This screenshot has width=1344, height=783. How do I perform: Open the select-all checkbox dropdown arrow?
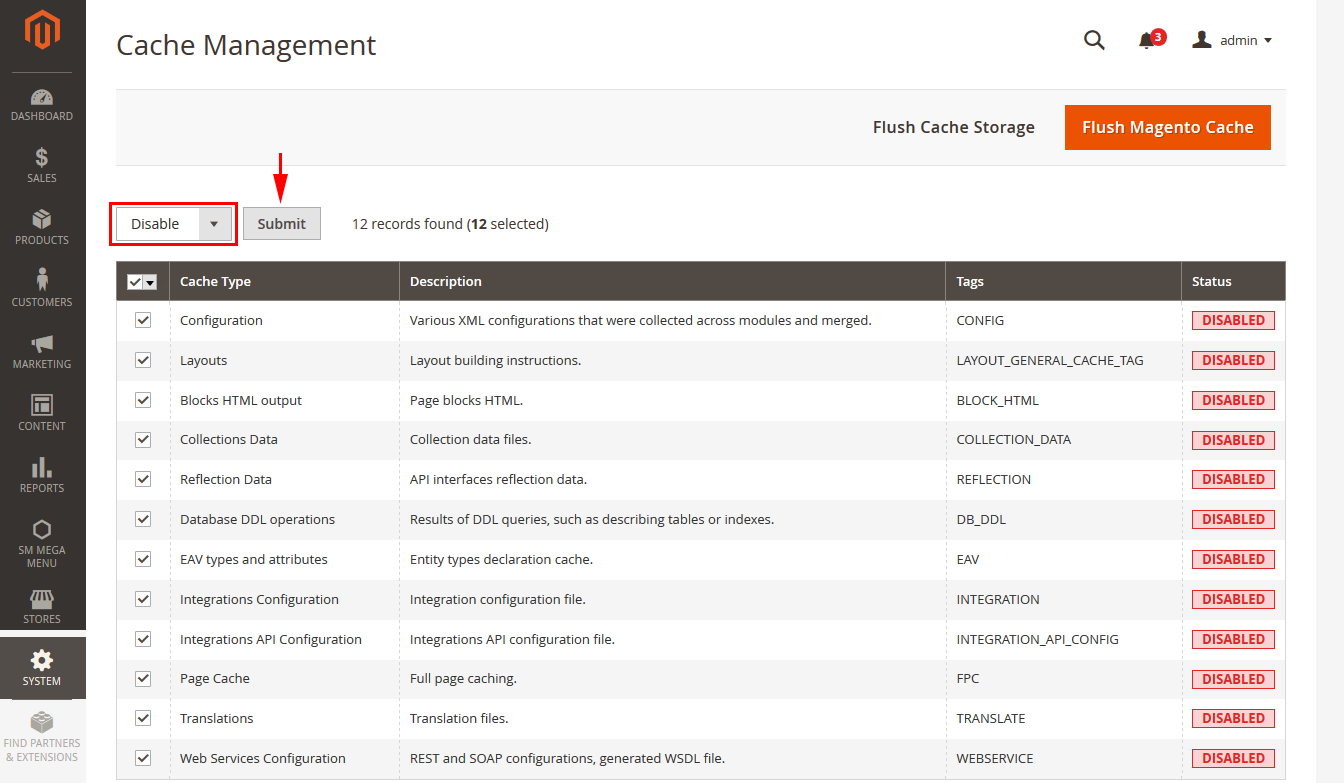(151, 283)
